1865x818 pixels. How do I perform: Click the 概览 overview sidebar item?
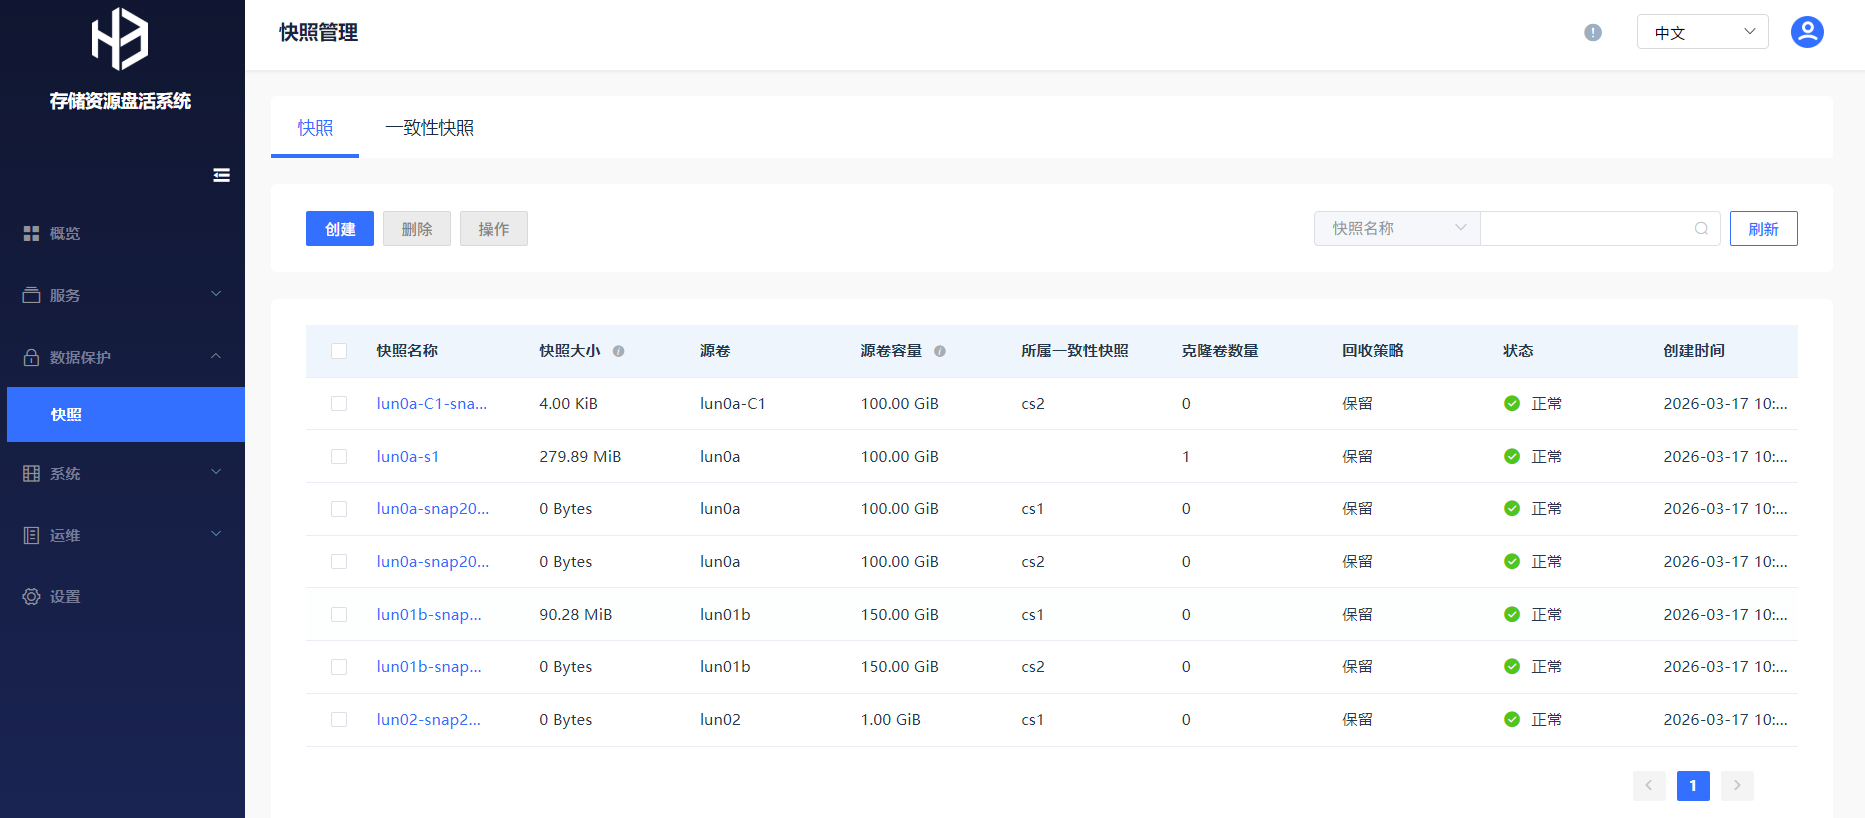pyautogui.click(x=65, y=233)
